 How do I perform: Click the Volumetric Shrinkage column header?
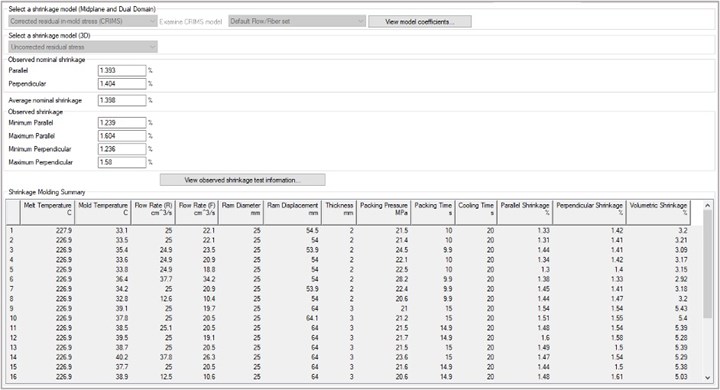[x=658, y=212]
